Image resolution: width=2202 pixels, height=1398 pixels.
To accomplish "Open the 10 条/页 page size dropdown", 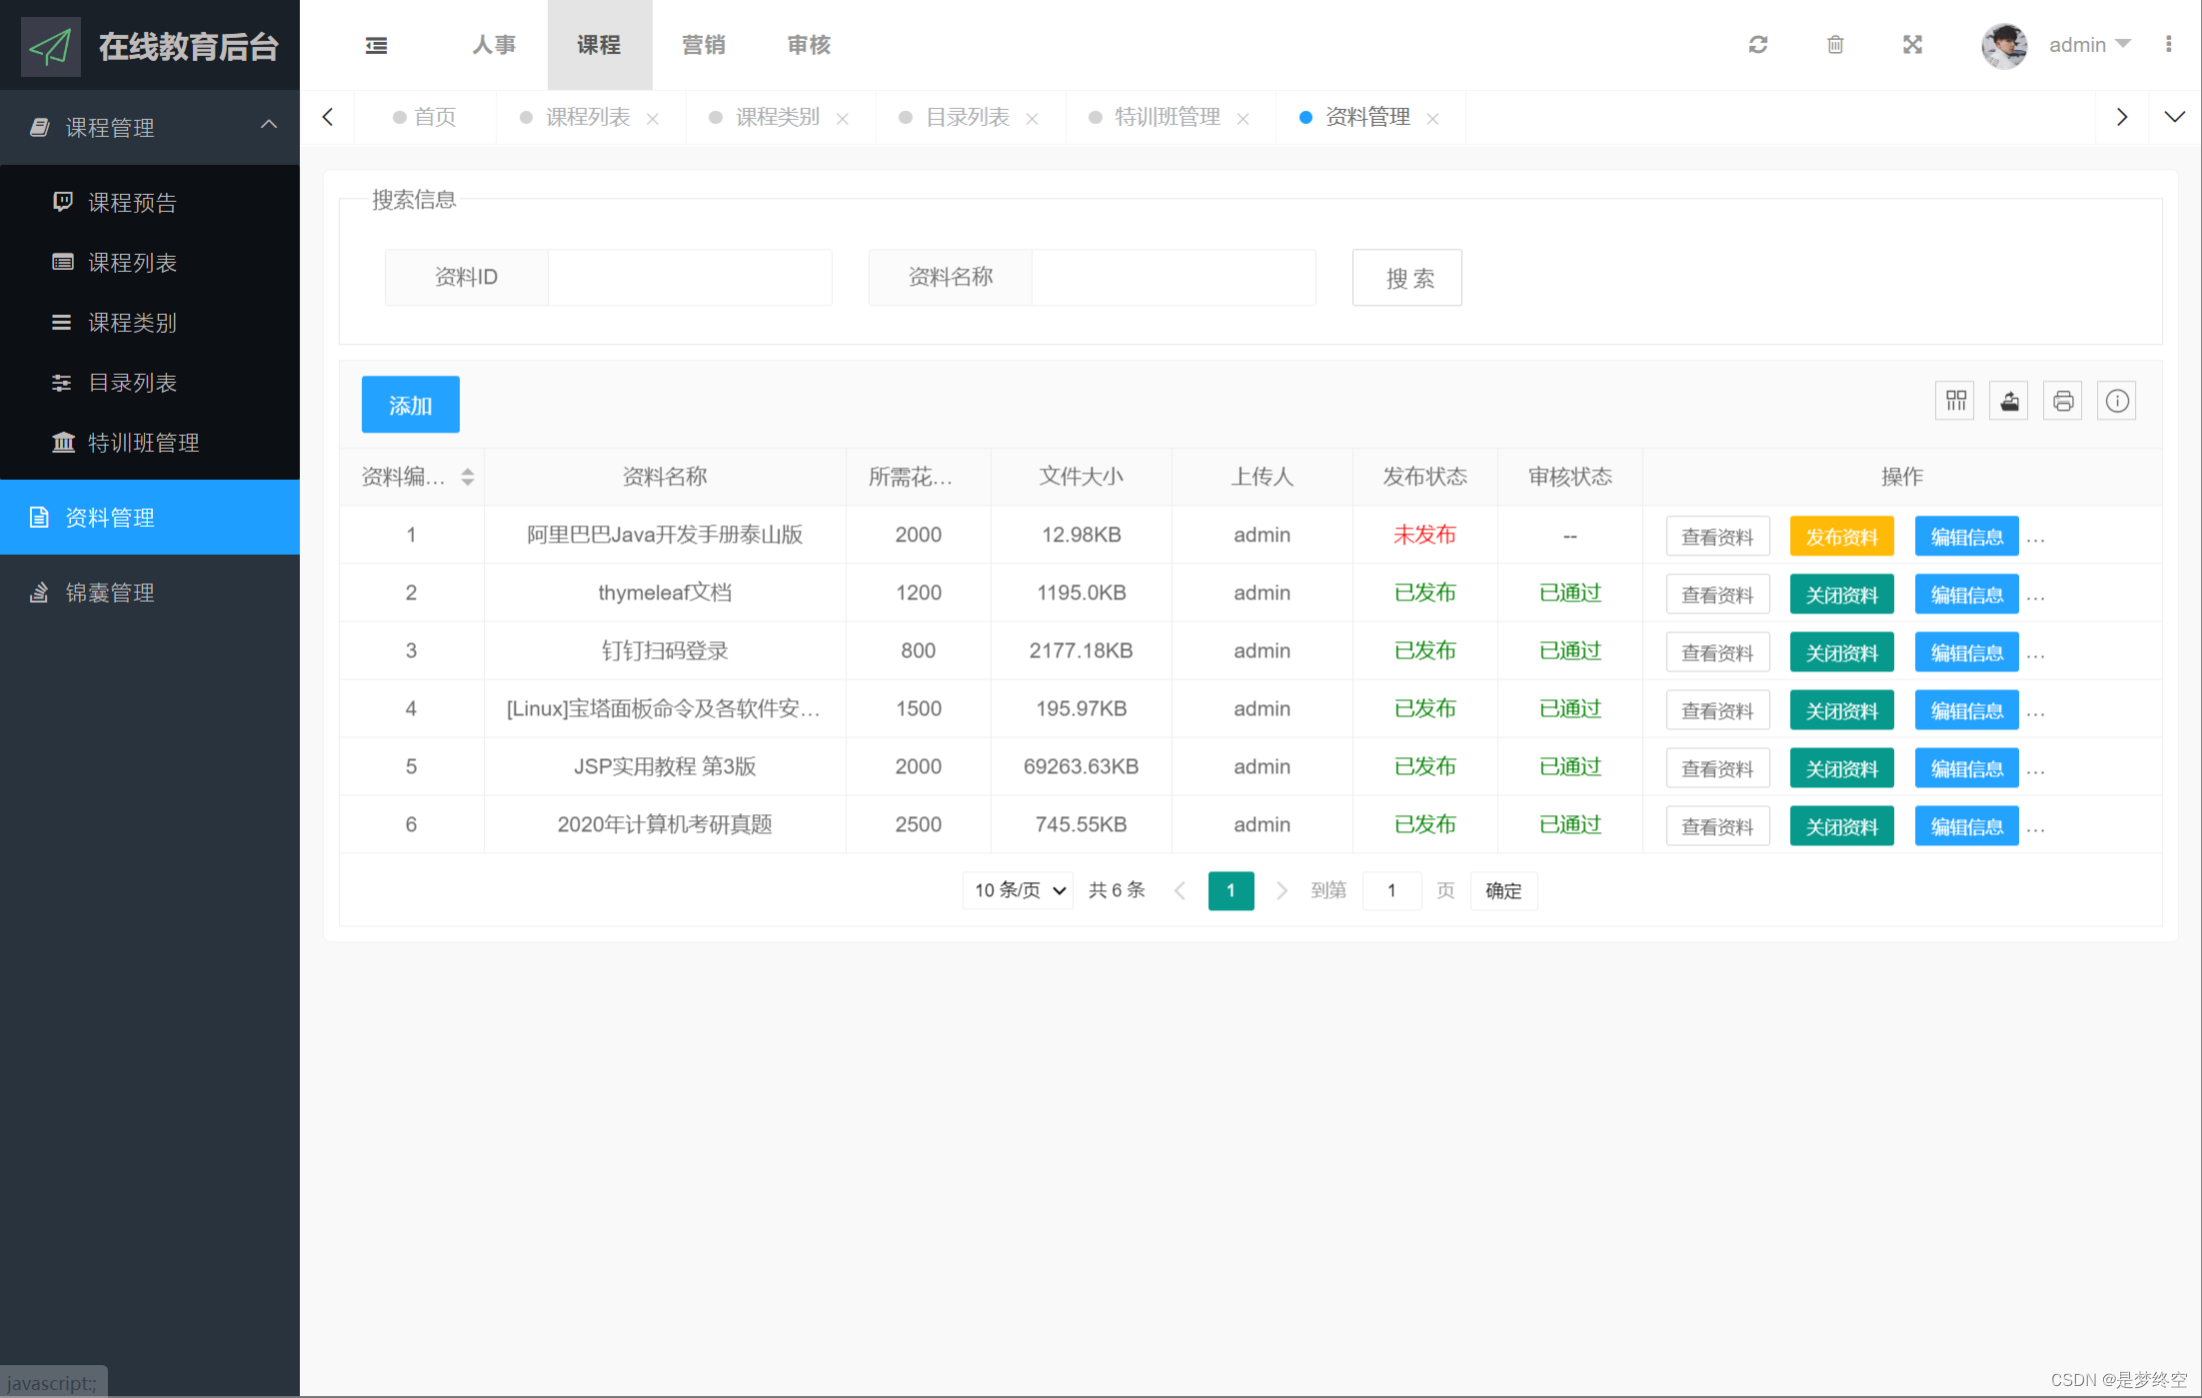I will tap(1018, 890).
